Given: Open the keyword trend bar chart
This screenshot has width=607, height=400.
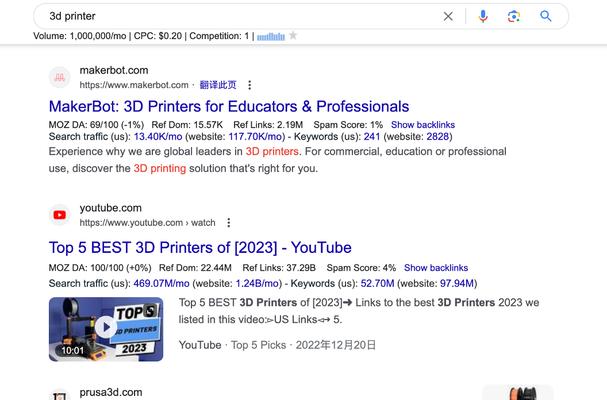Looking at the screenshot, I should click(271, 36).
